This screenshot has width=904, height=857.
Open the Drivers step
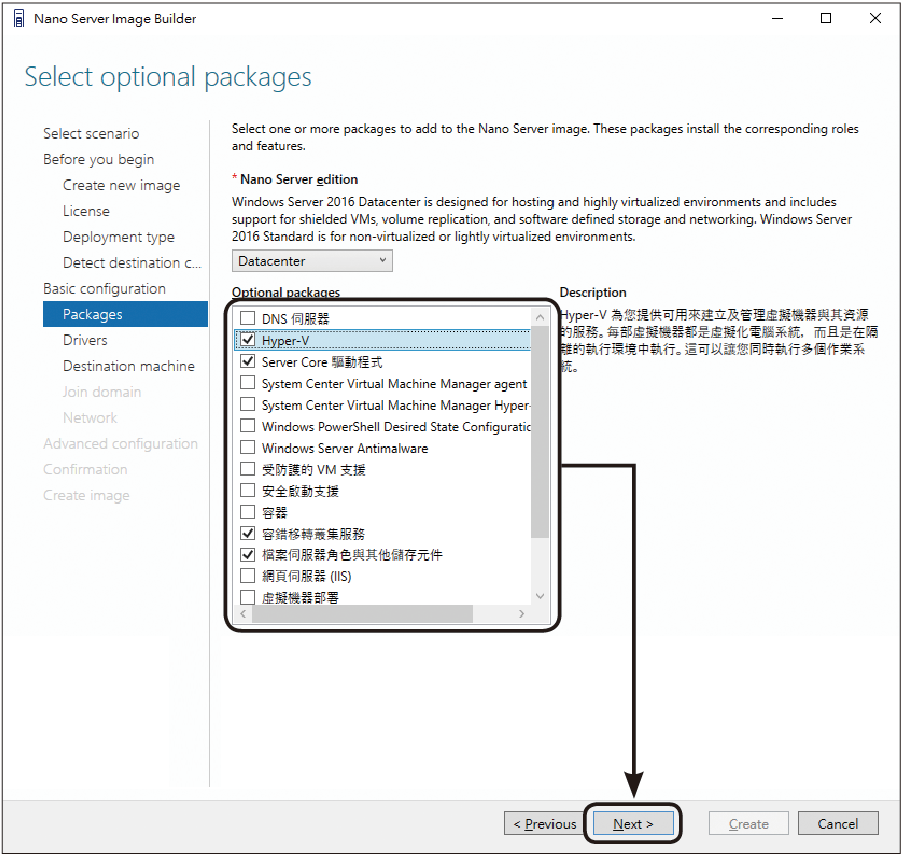click(85, 340)
